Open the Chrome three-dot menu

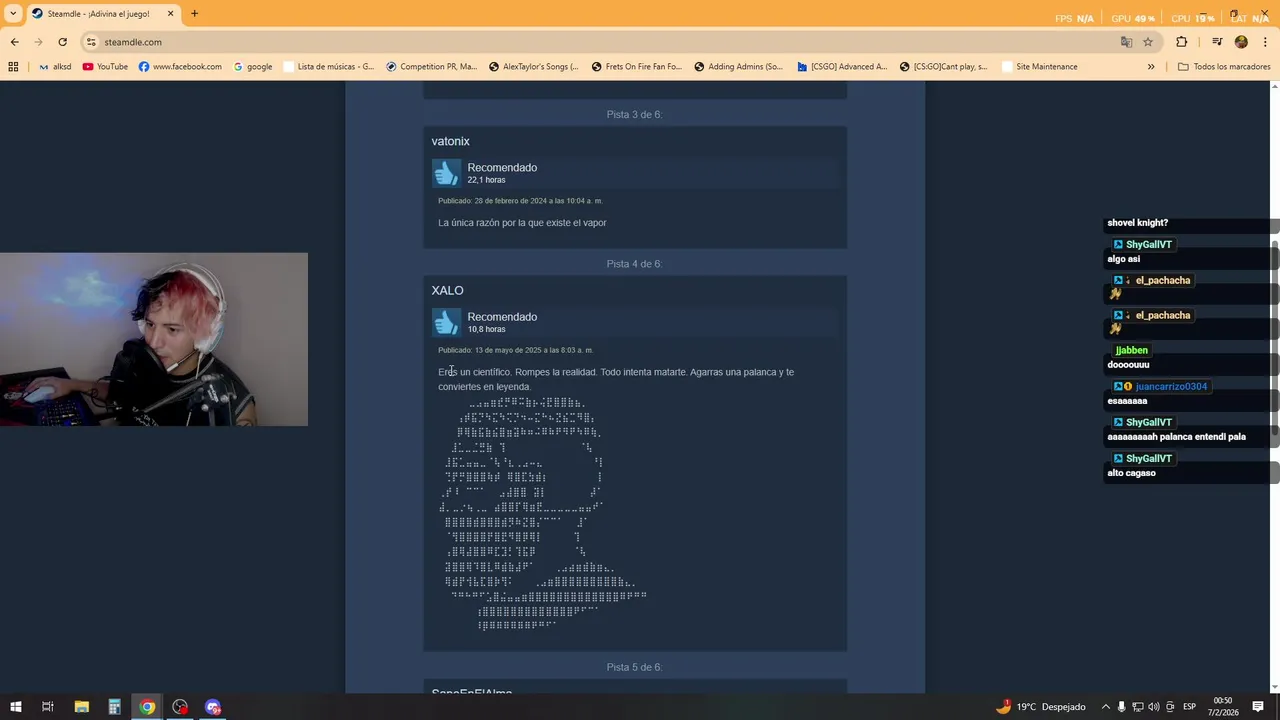tap(1266, 42)
